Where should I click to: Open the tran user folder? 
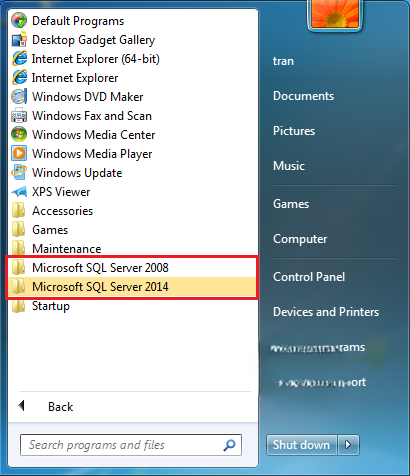point(283,61)
